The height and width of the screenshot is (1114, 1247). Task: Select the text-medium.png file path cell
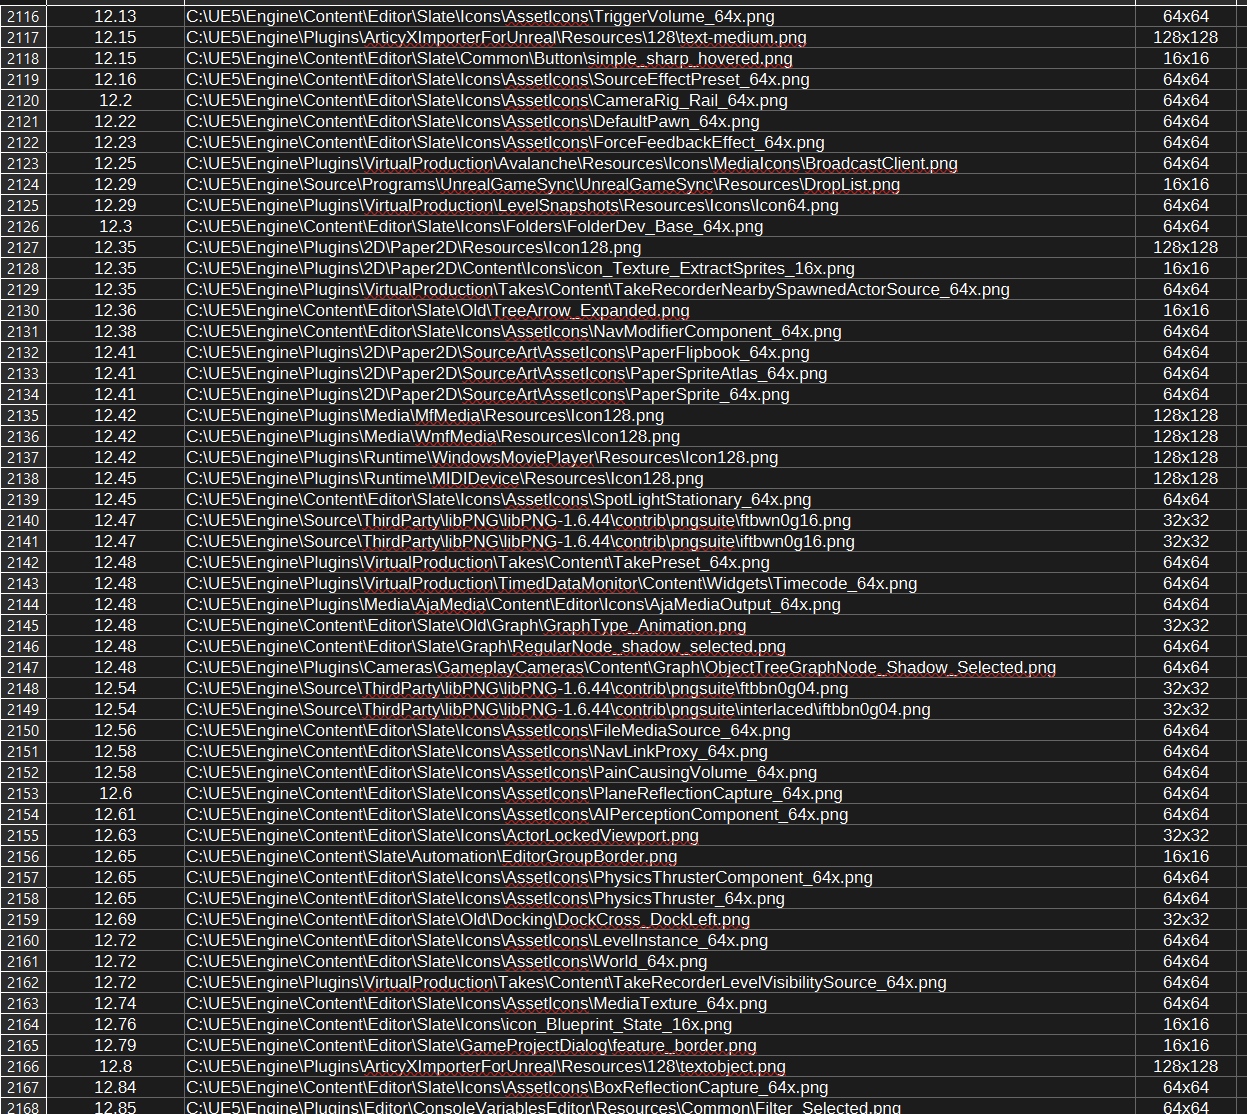(x=496, y=37)
